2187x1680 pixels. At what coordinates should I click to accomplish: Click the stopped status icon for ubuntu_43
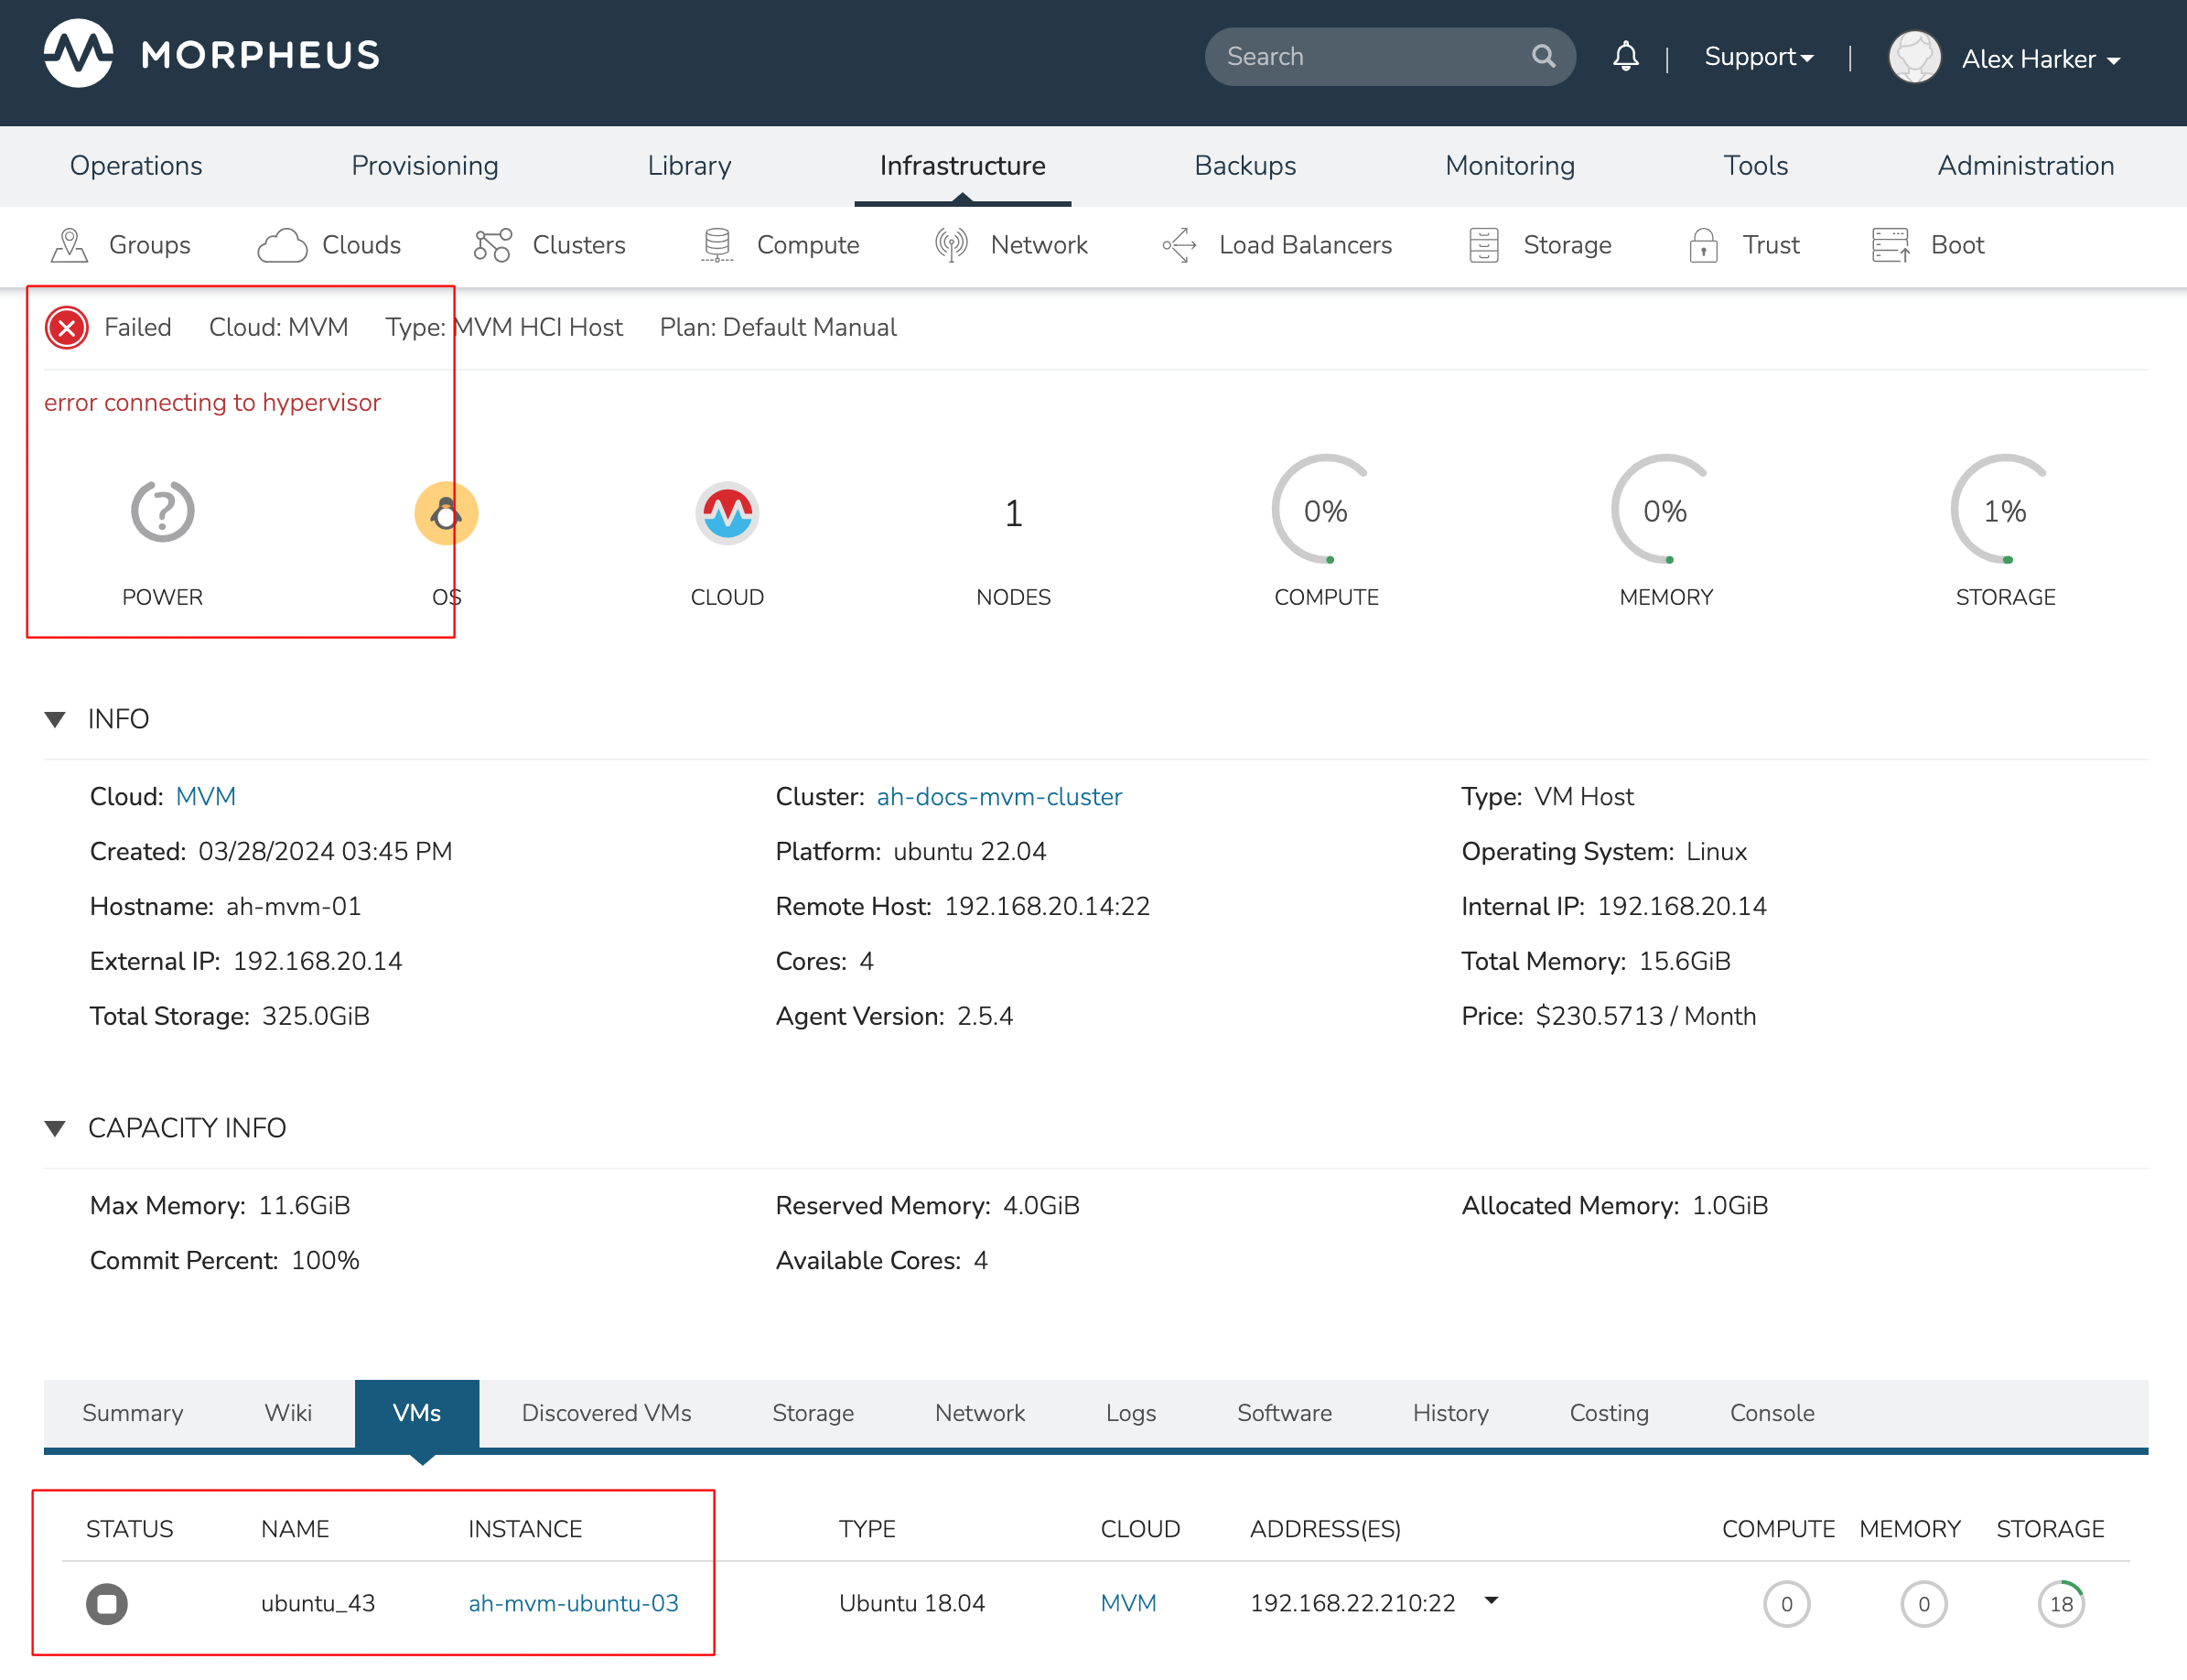click(107, 1604)
